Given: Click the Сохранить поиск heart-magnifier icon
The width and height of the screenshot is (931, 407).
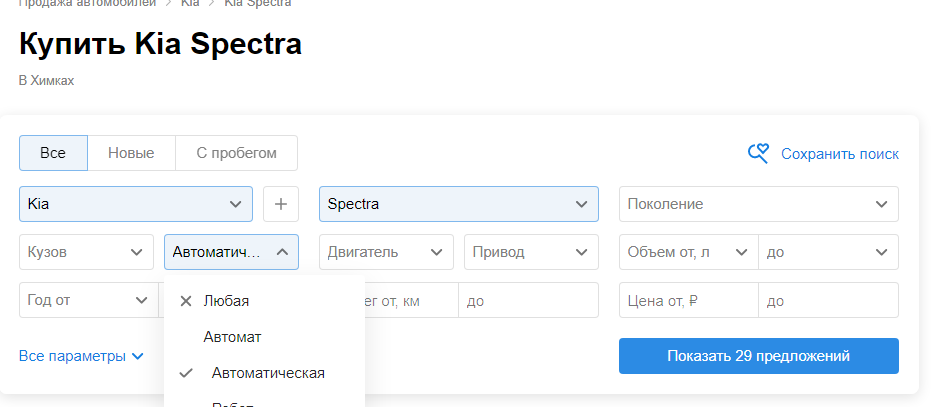Looking at the screenshot, I should click(758, 153).
